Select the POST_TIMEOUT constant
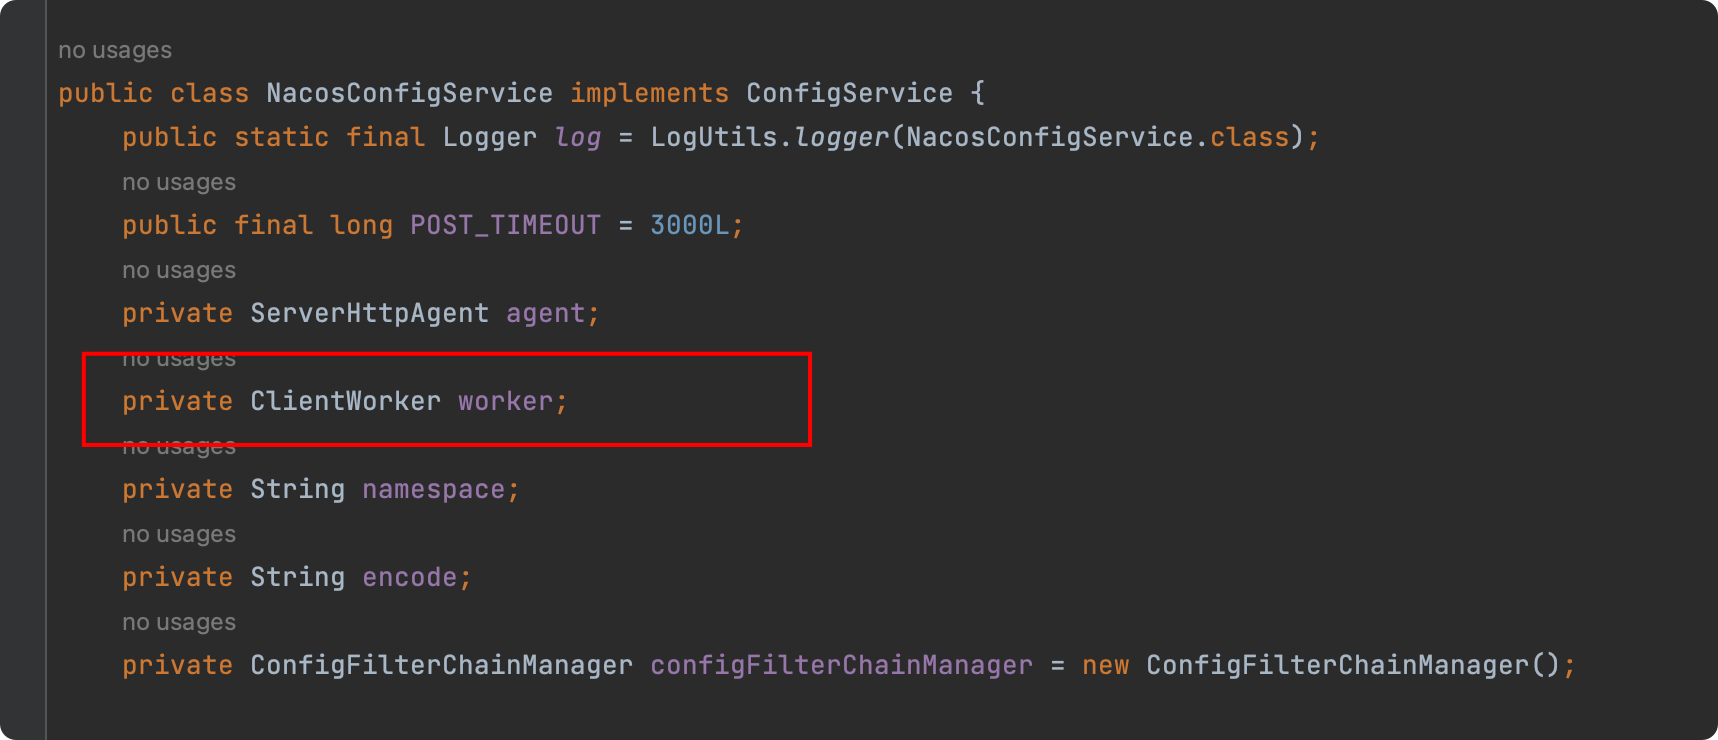Viewport: 1718px width, 740px height. point(505,225)
